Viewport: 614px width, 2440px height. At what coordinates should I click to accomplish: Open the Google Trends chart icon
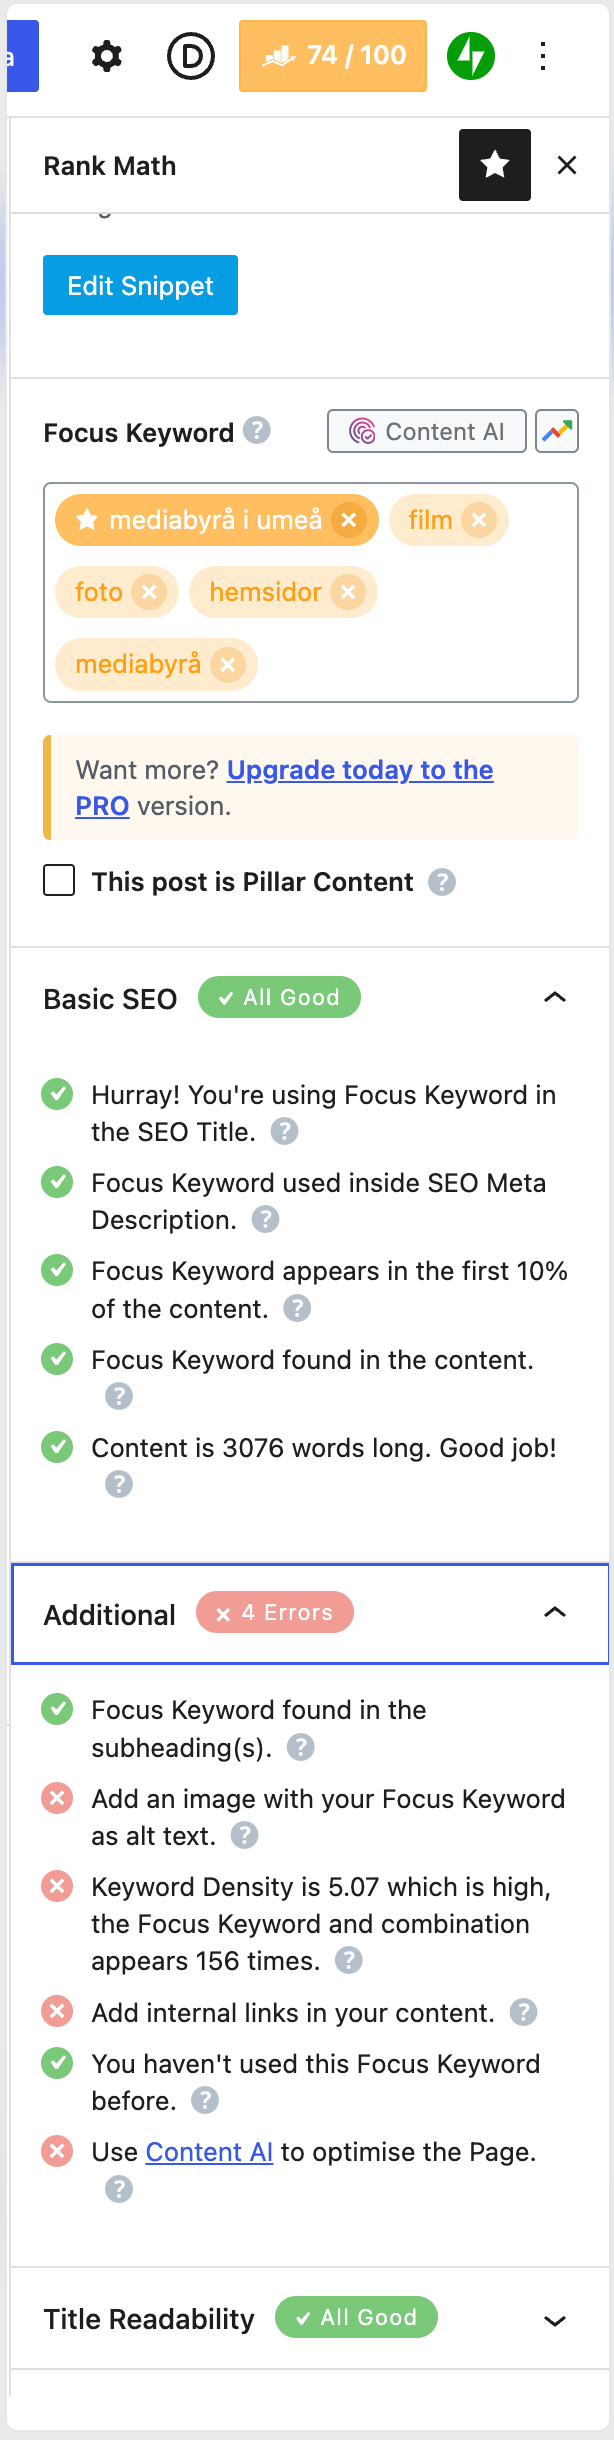tap(557, 432)
